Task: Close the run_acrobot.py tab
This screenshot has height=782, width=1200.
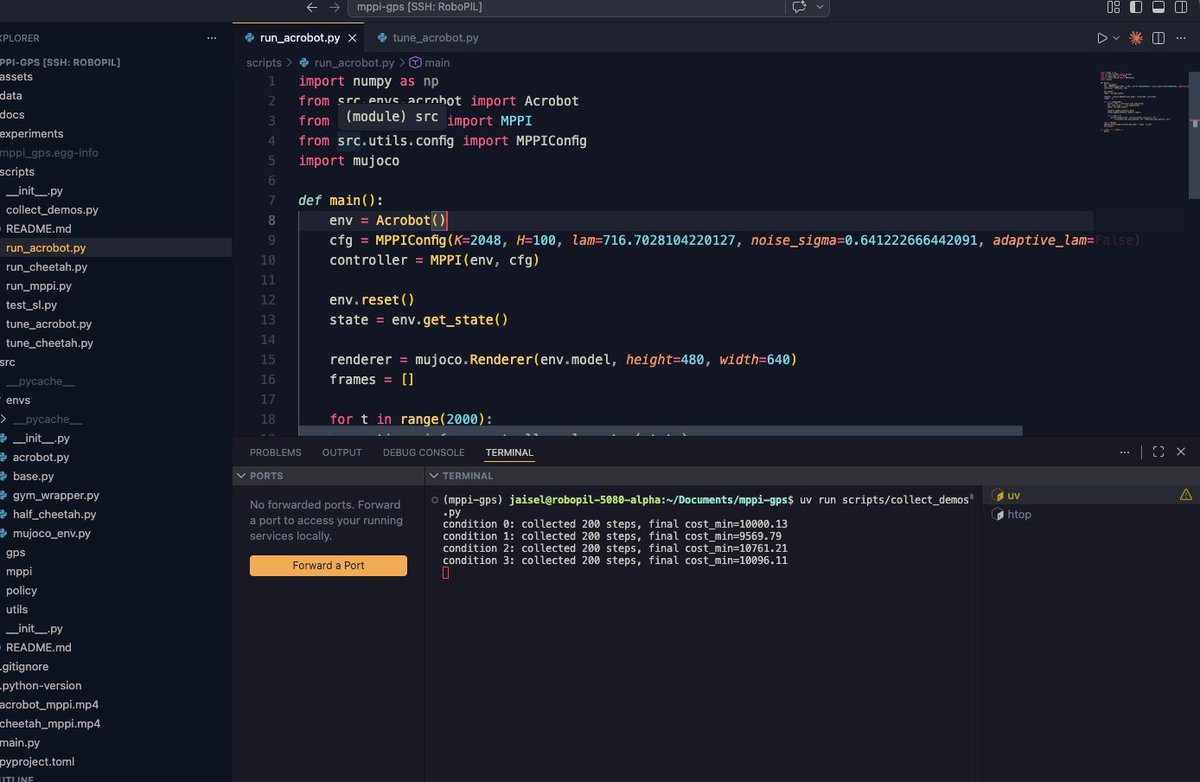Action: [x=352, y=38]
